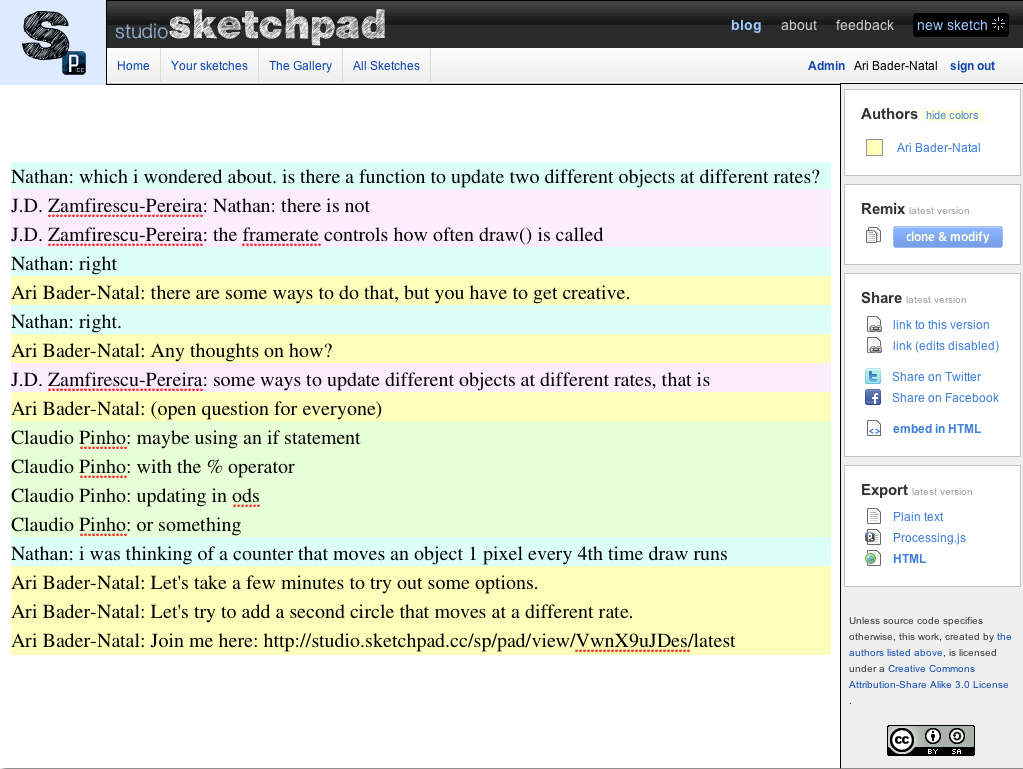Open the Admin link

[826, 66]
